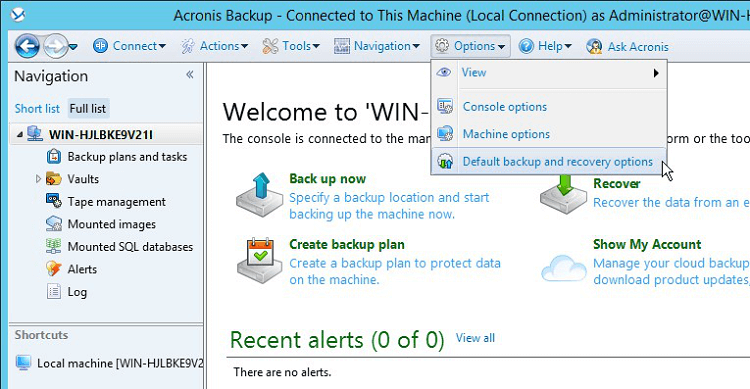Viewport: 750px width, 389px height.
Task: Click the Show My Account cloud icon
Action: (563, 268)
